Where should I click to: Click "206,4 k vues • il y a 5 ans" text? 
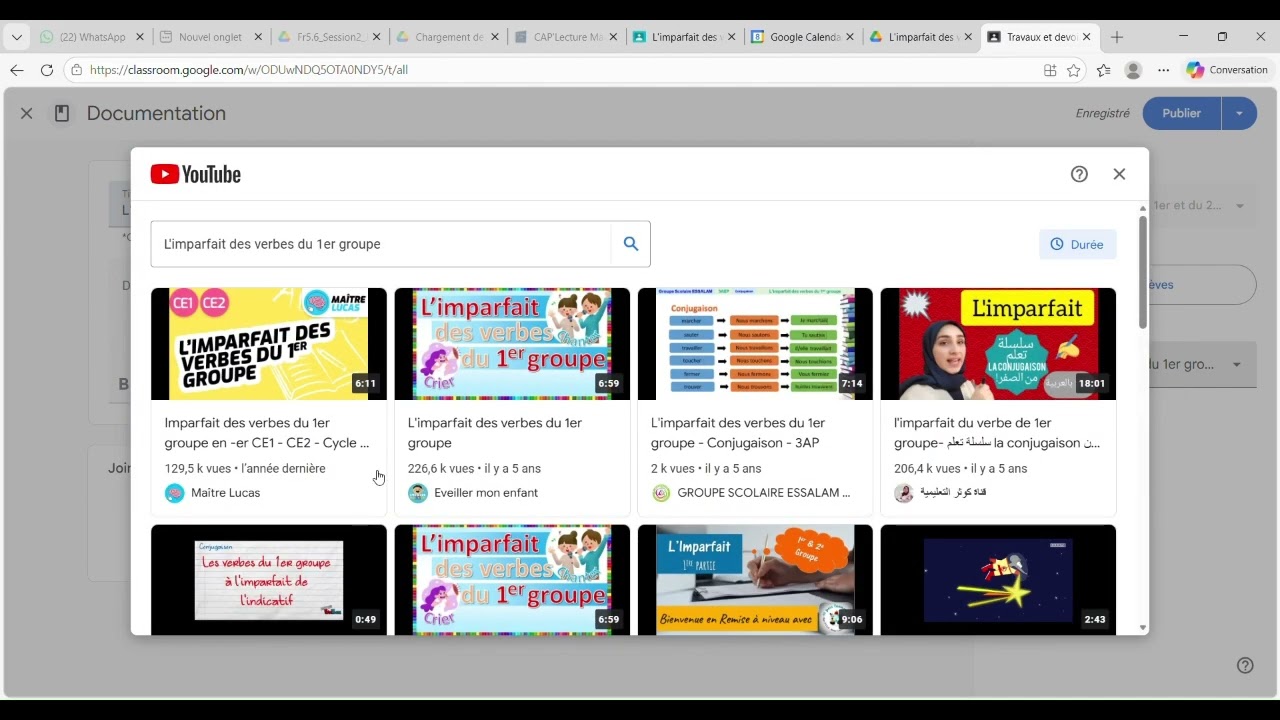click(x=960, y=468)
